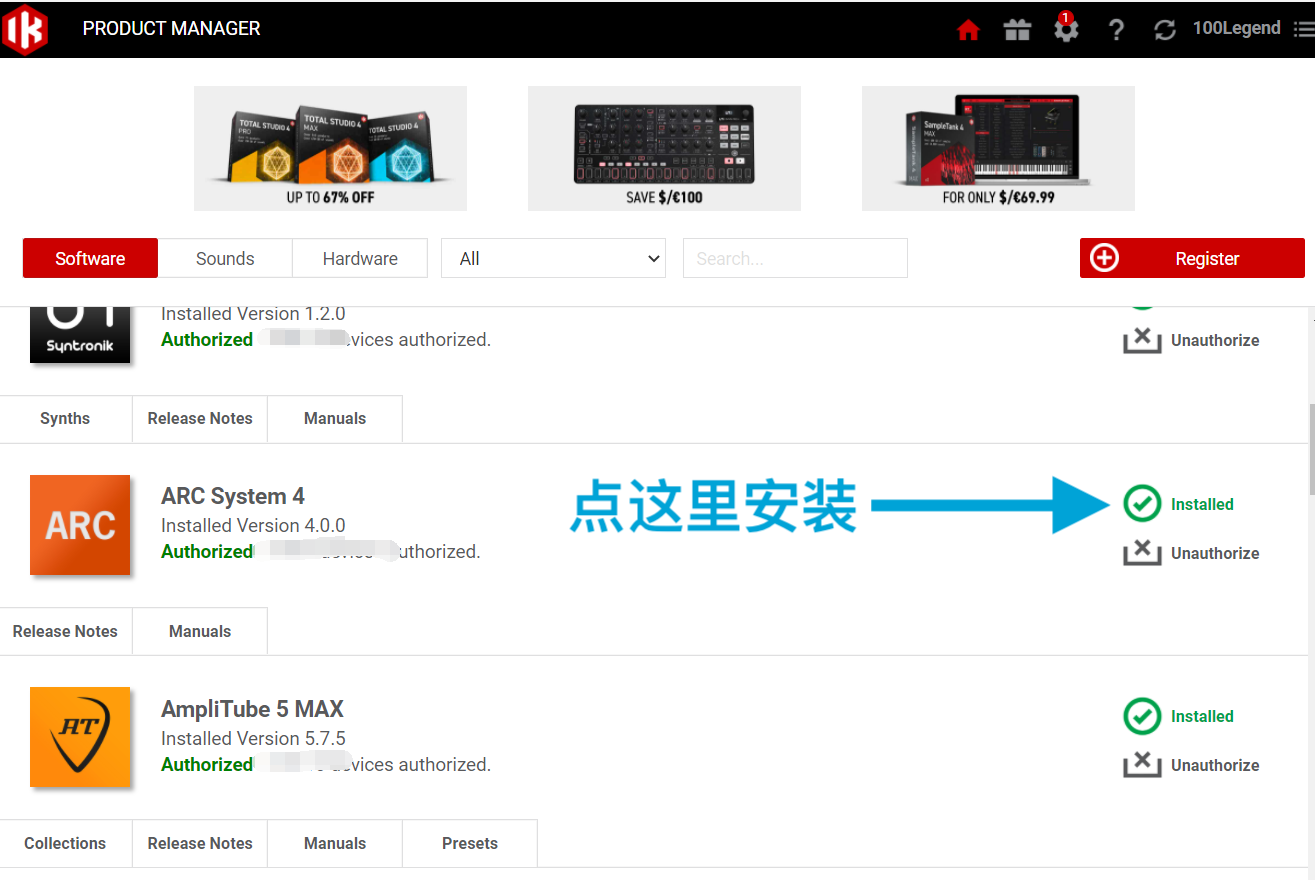Switch to the Hardware tab
The width and height of the screenshot is (1315, 880).
(x=360, y=258)
